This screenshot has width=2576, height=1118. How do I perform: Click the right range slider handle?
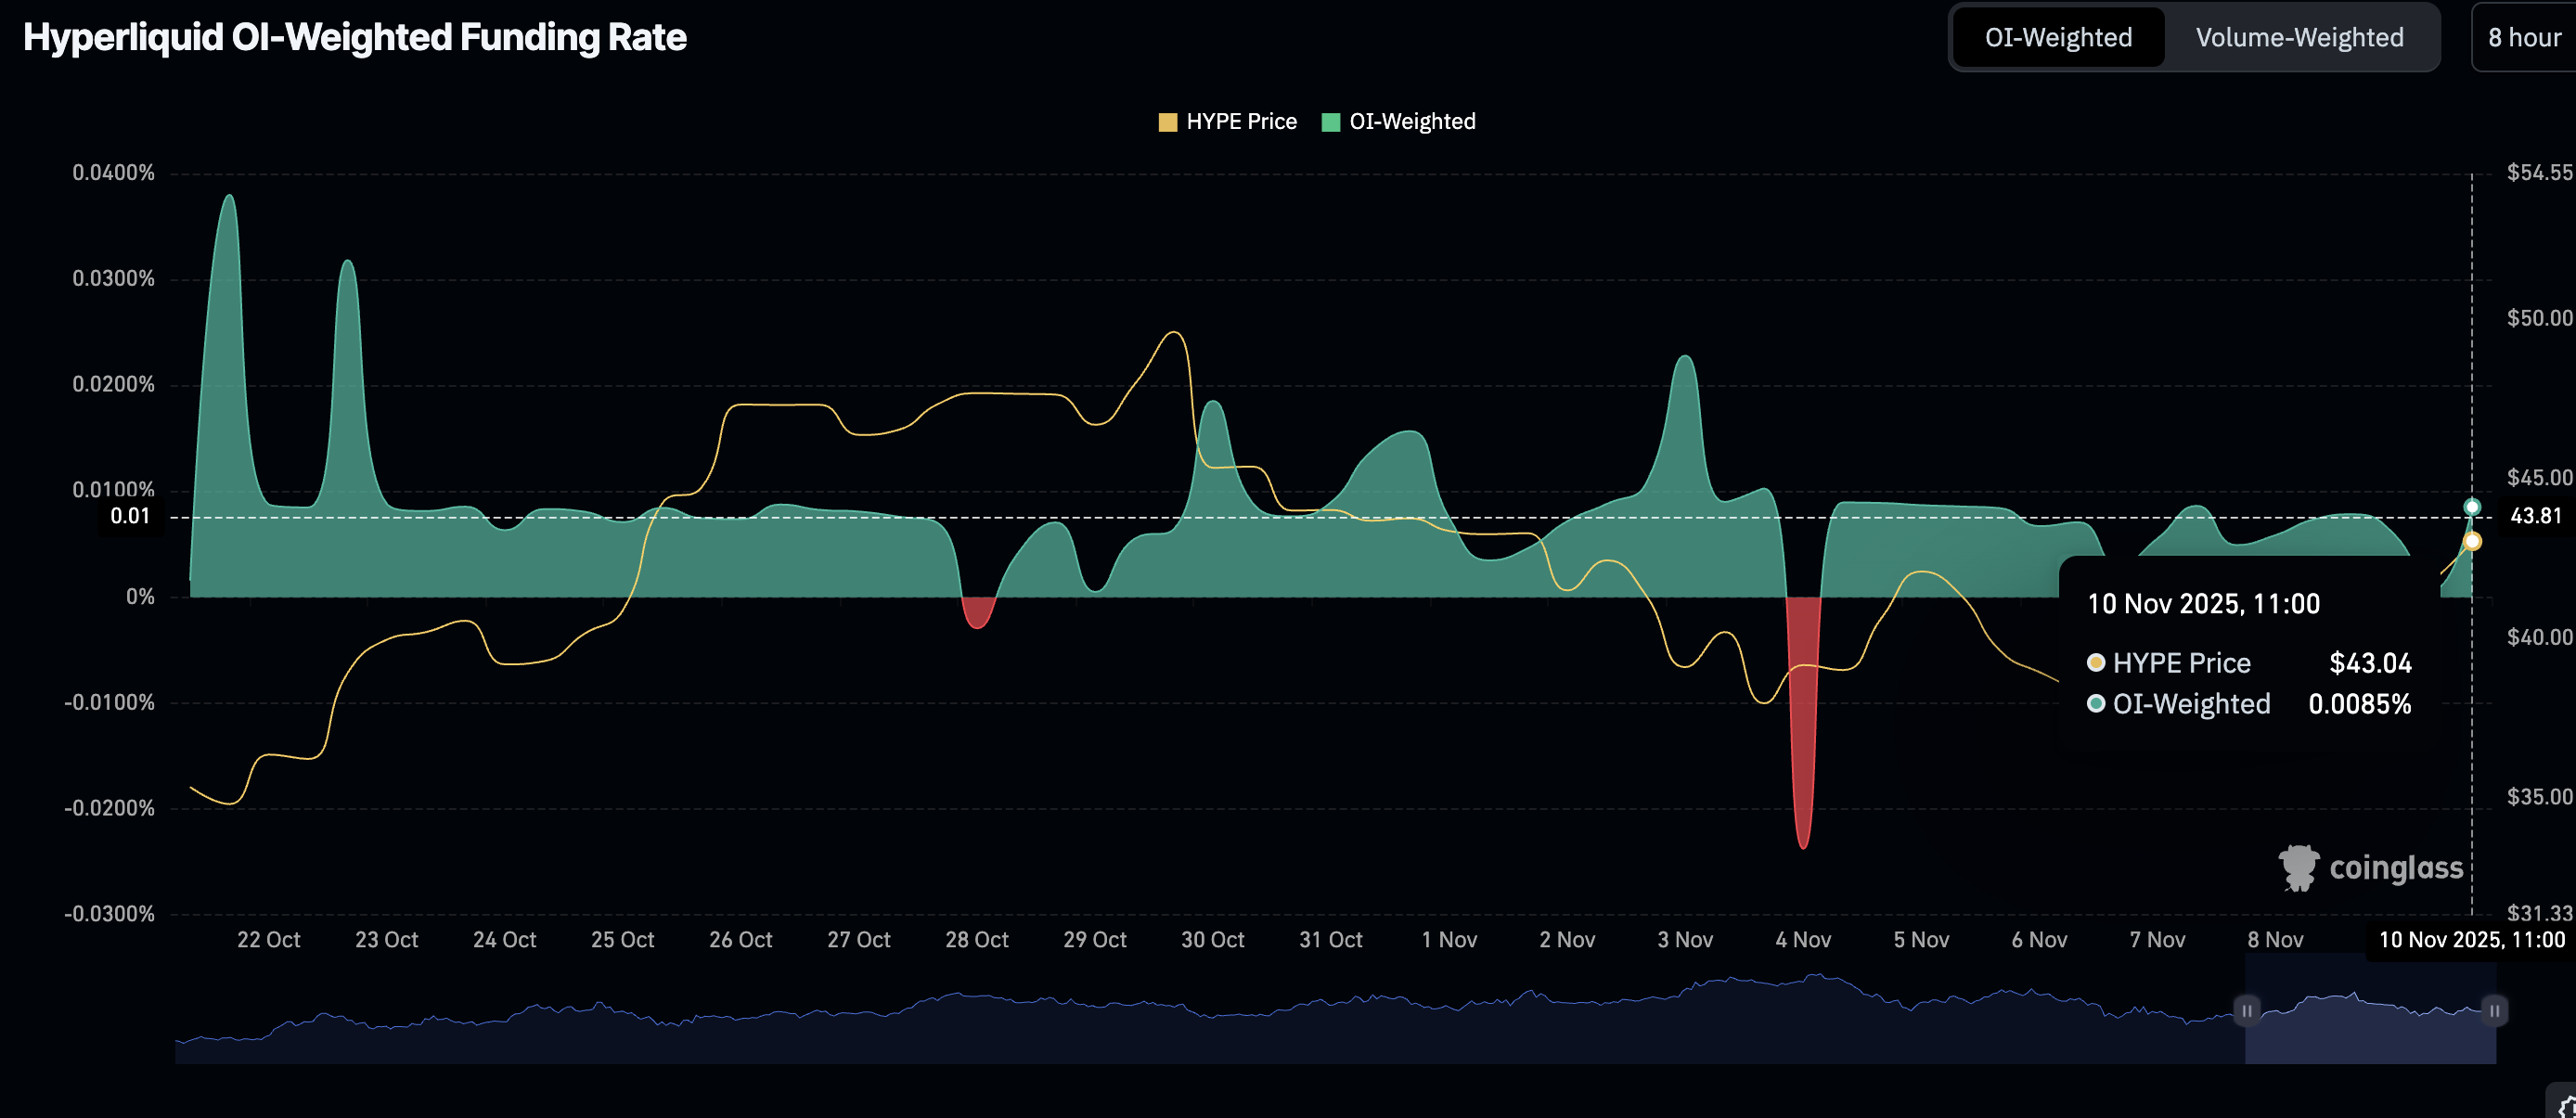pos(2494,1010)
